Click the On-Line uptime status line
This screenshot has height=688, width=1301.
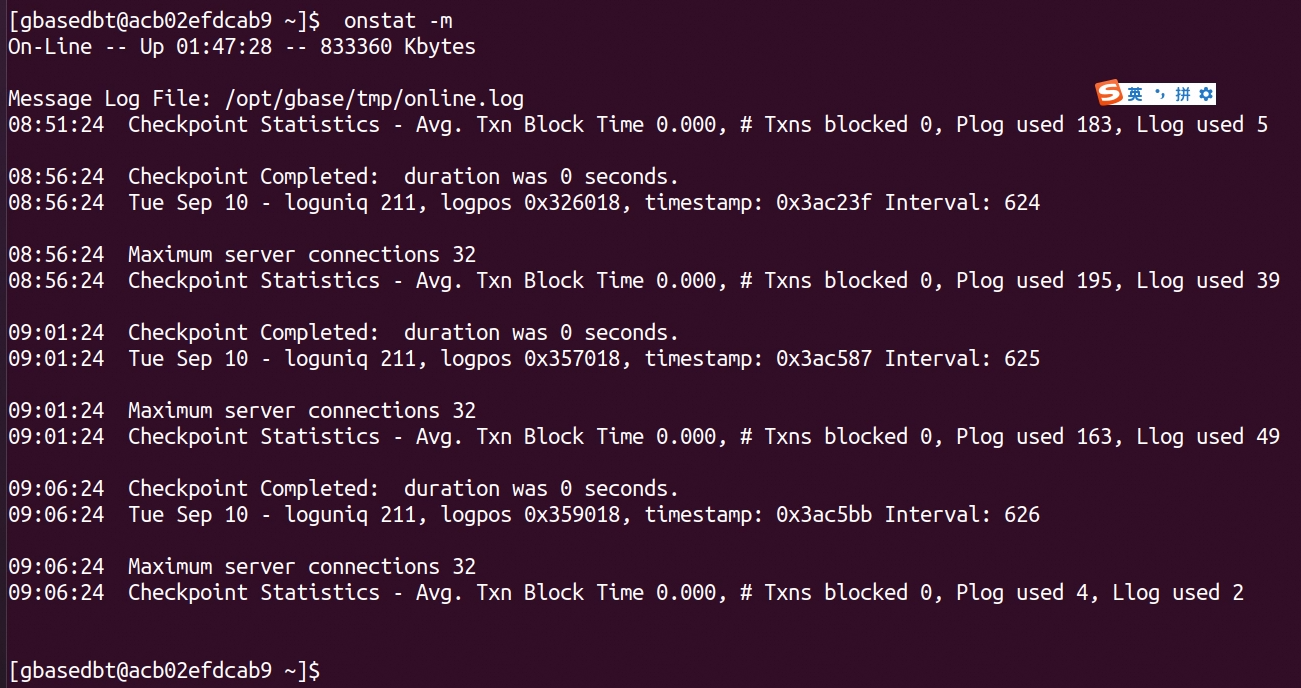click(x=242, y=47)
